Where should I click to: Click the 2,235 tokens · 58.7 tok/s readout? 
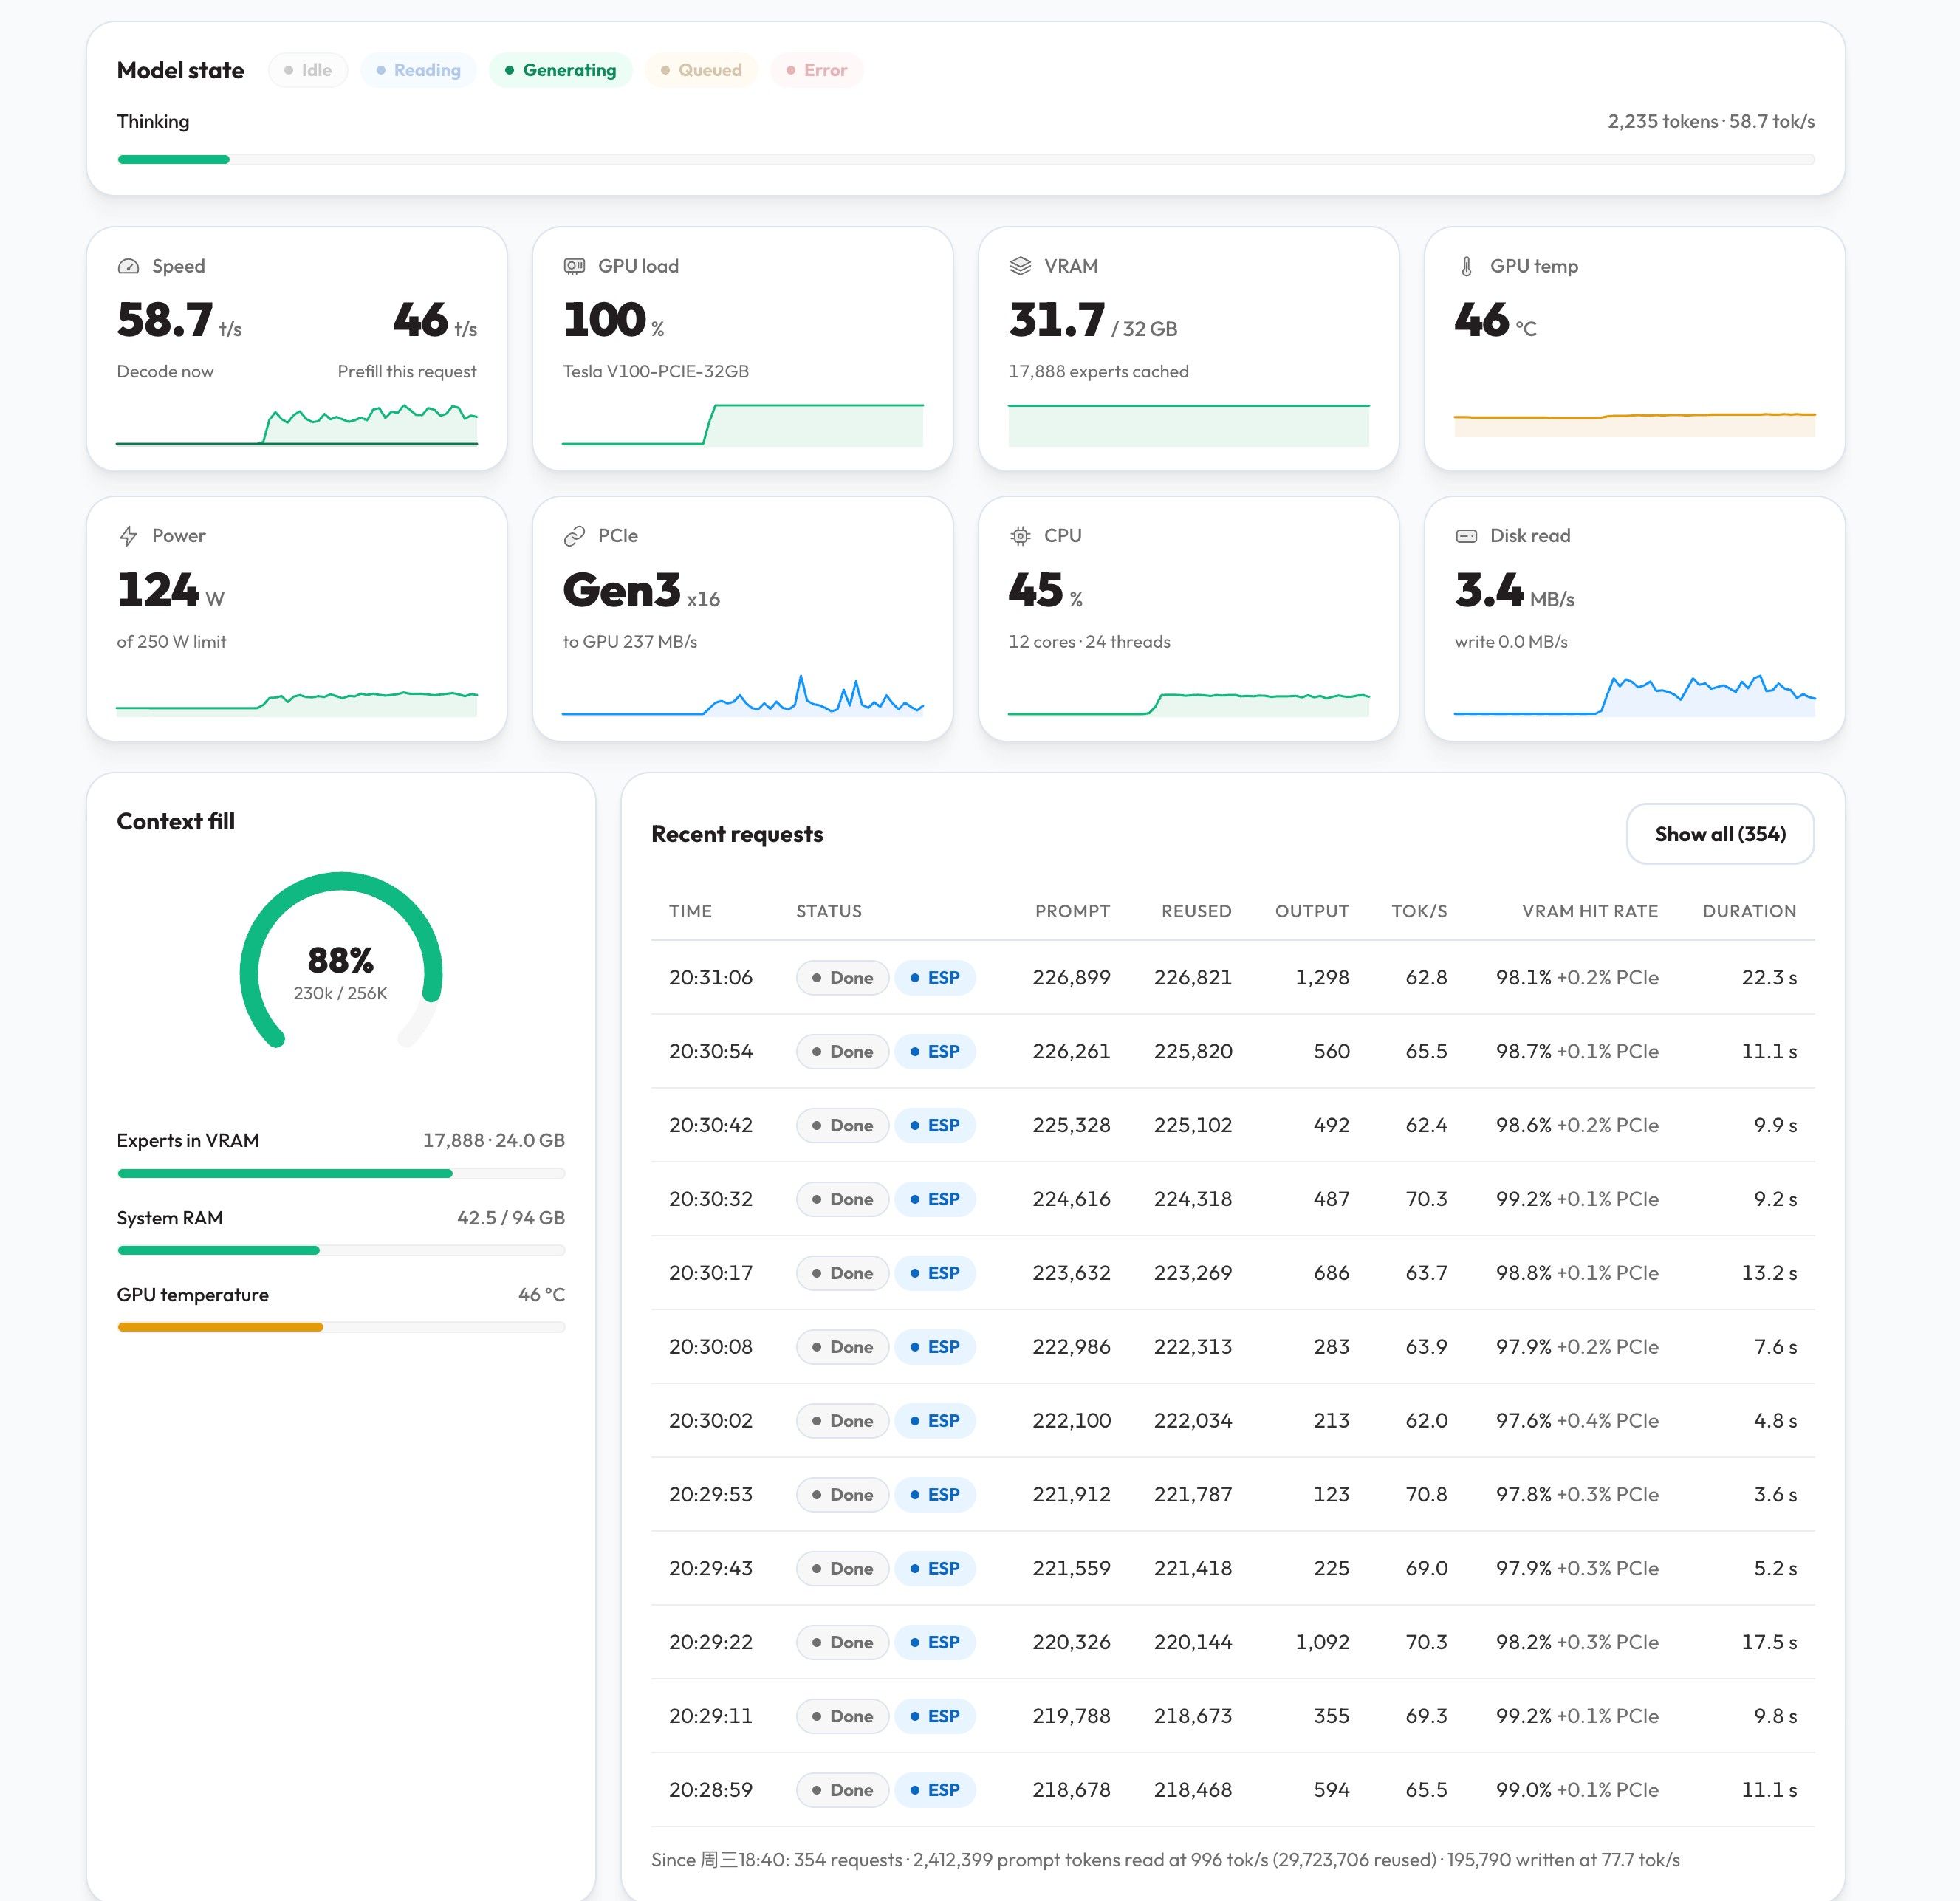point(1711,121)
